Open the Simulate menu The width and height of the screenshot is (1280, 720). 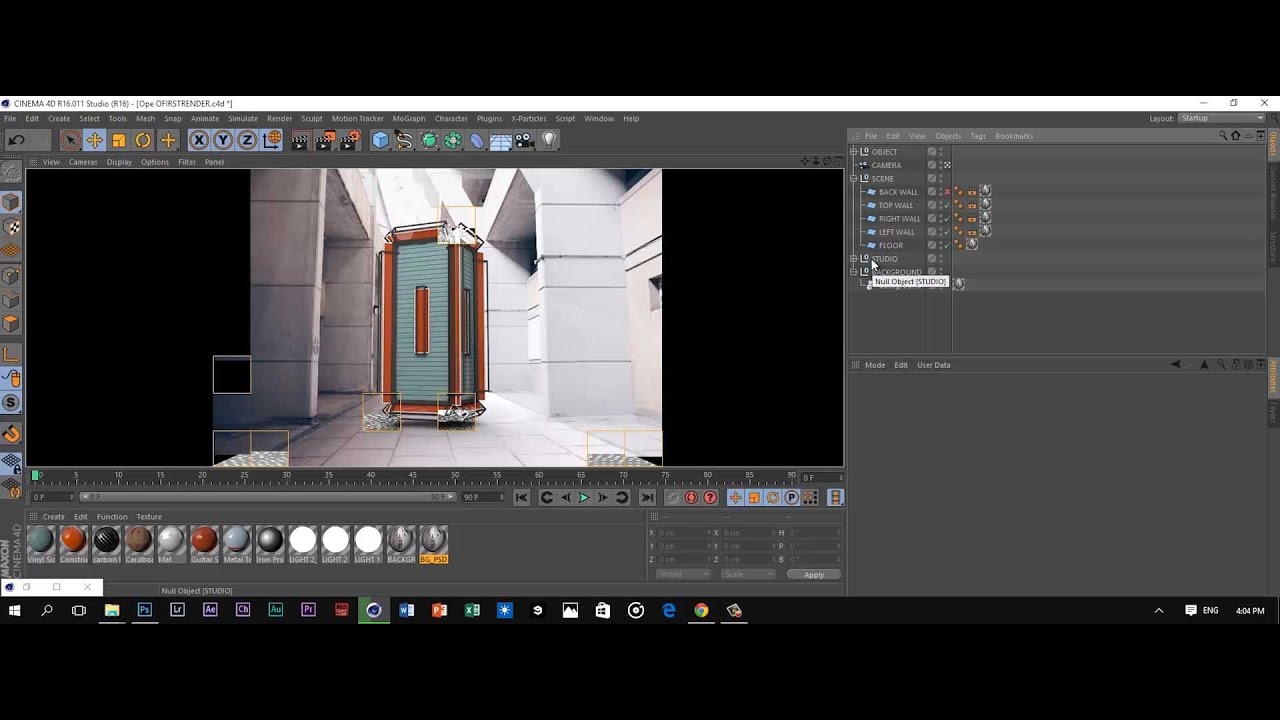click(x=243, y=118)
